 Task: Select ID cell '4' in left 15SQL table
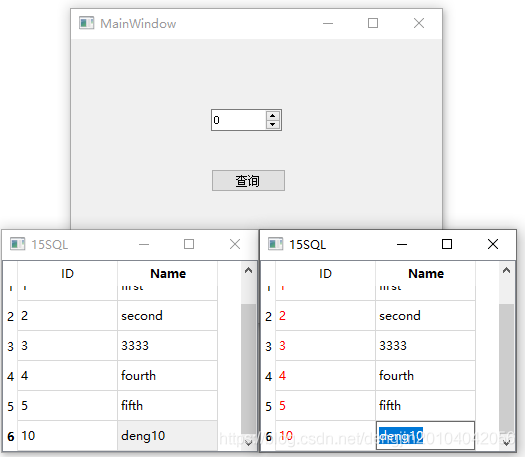tap(67, 376)
